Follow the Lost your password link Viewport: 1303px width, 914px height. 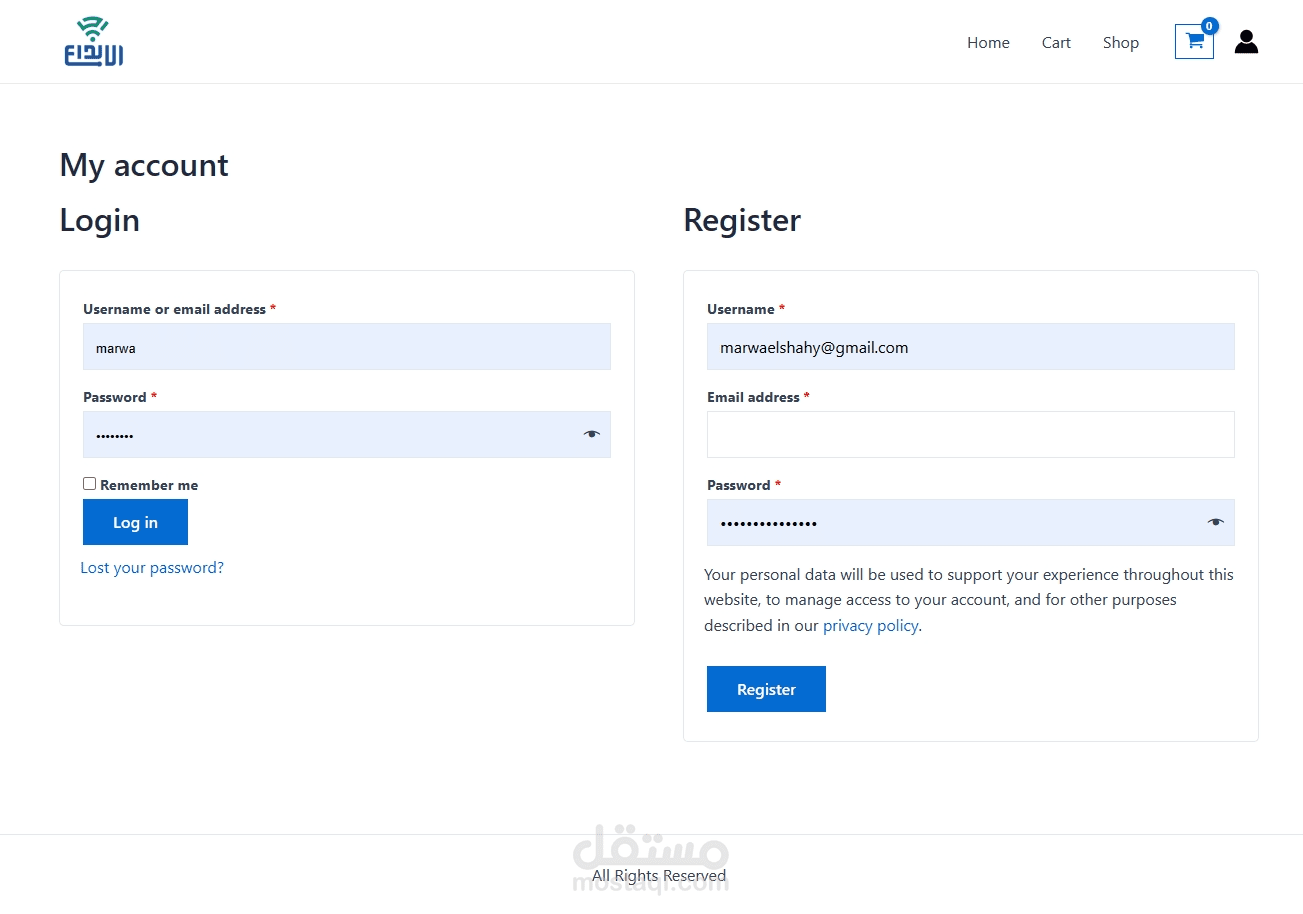click(152, 568)
